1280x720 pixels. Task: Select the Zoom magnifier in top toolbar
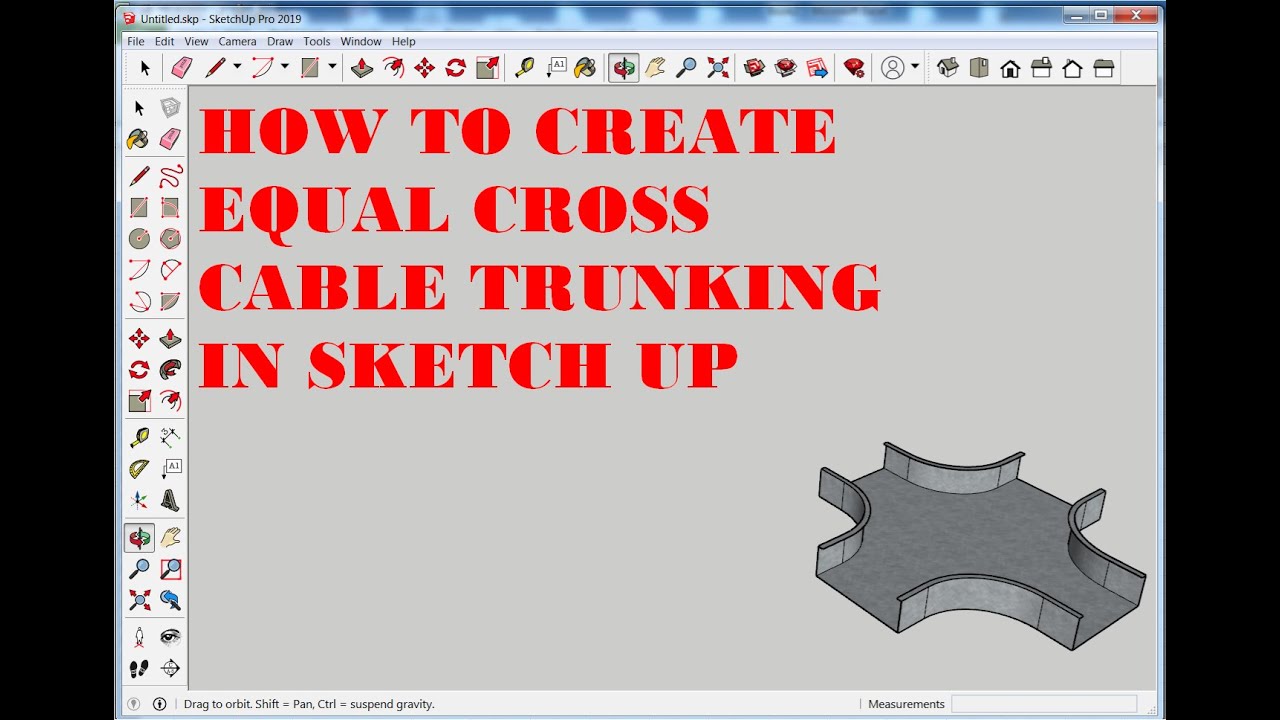[x=686, y=68]
